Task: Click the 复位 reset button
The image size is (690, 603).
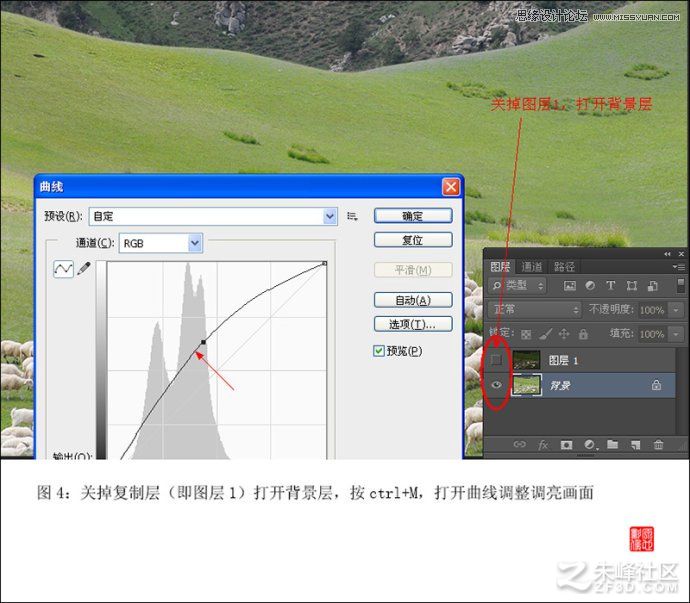Action: (x=413, y=240)
